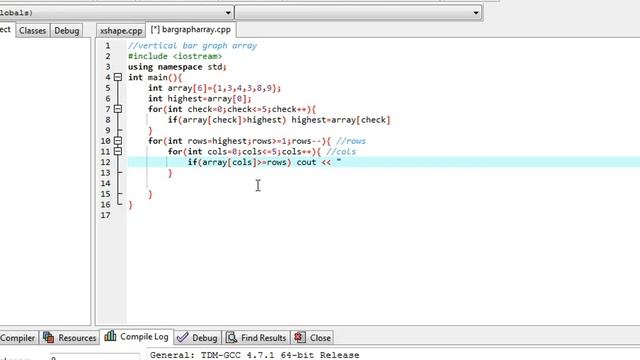Image resolution: width=640 pixels, height=360 pixels.
Task: Click the if statement on line 8
Action: point(279,120)
